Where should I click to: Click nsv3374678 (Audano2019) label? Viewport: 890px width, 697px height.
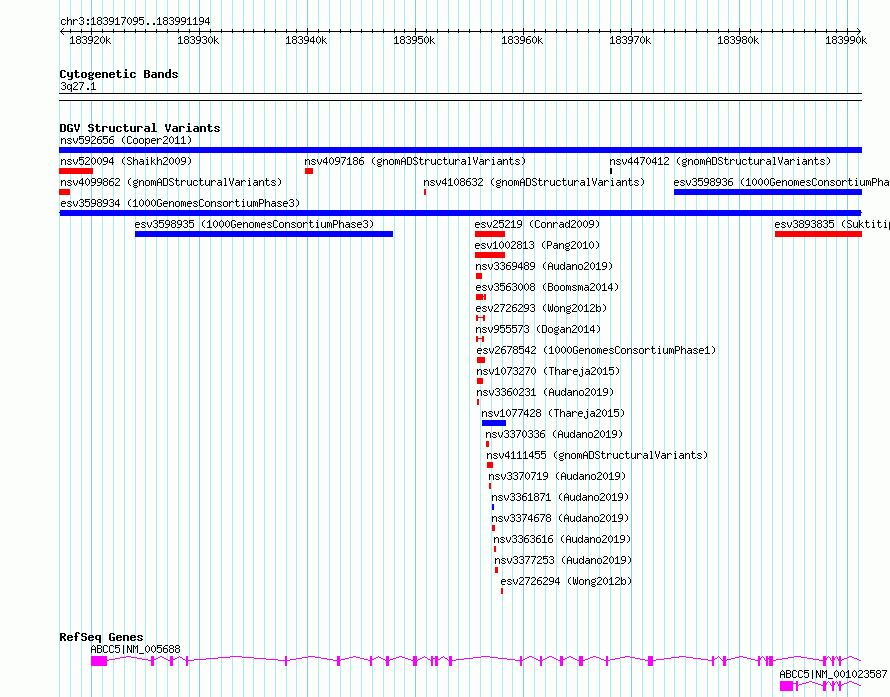[561, 518]
